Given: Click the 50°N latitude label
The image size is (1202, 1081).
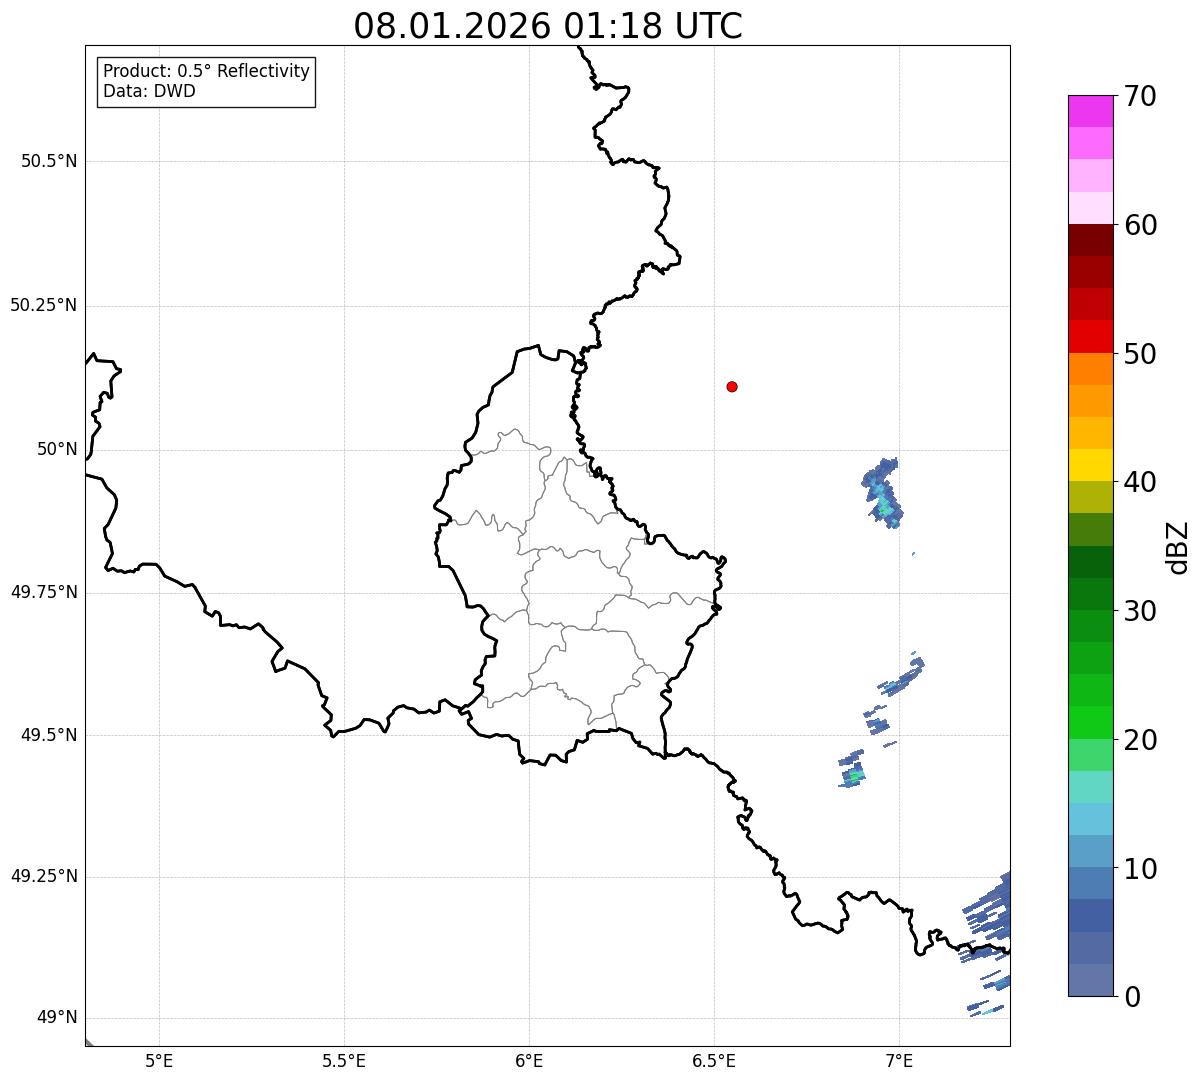Looking at the screenshot, I should click(57, 449).
